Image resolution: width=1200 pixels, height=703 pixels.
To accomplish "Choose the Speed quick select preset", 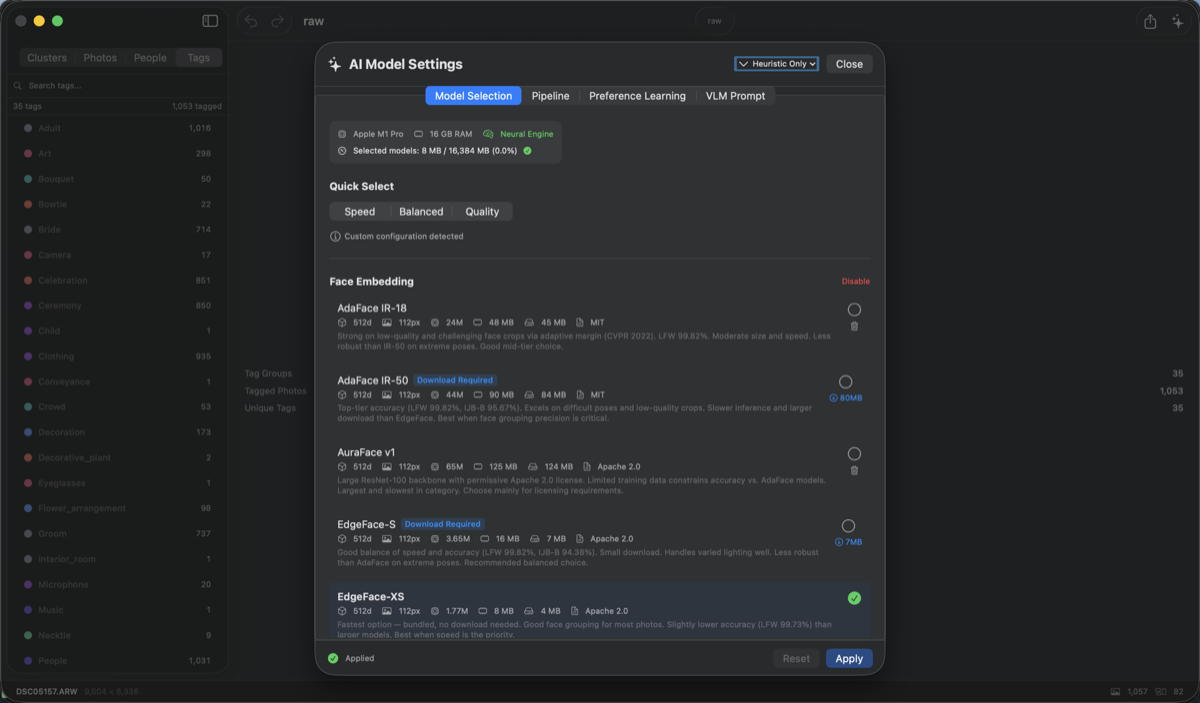I will [x=360, y=212].
